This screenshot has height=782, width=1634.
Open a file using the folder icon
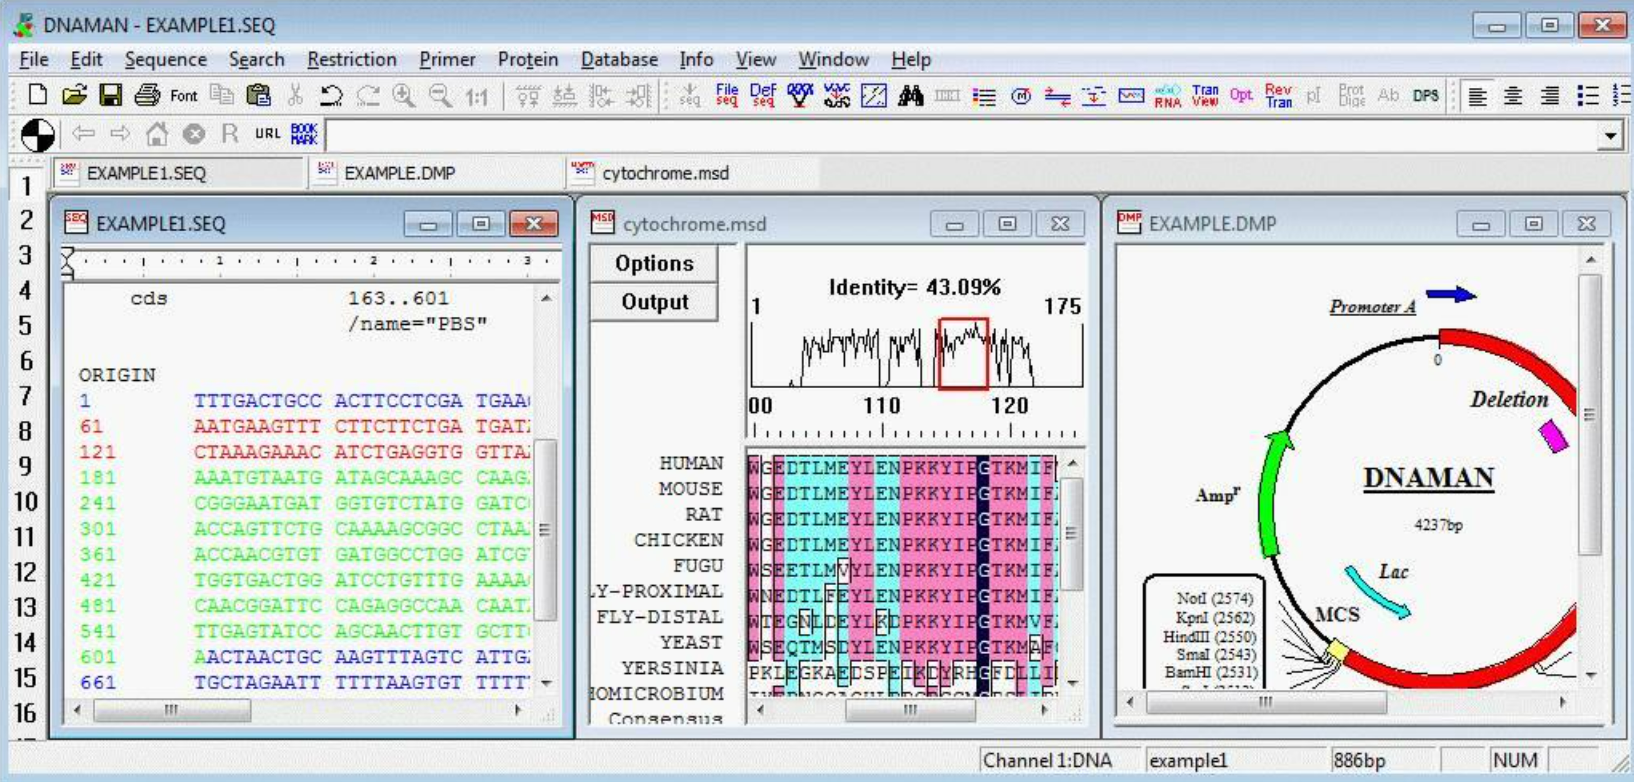coord(74,95)
